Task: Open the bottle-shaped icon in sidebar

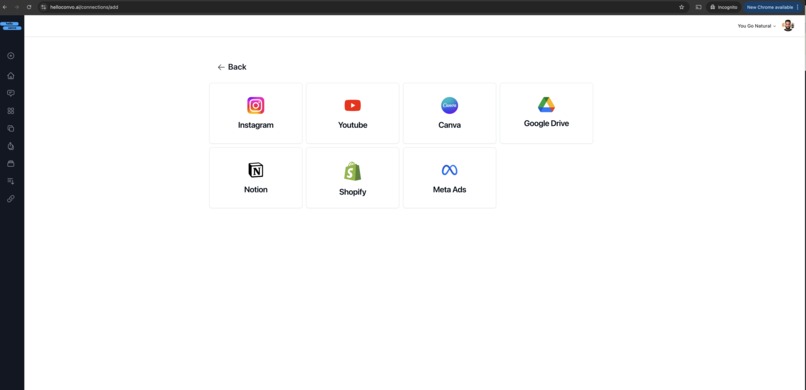Action: coord(11,146)
